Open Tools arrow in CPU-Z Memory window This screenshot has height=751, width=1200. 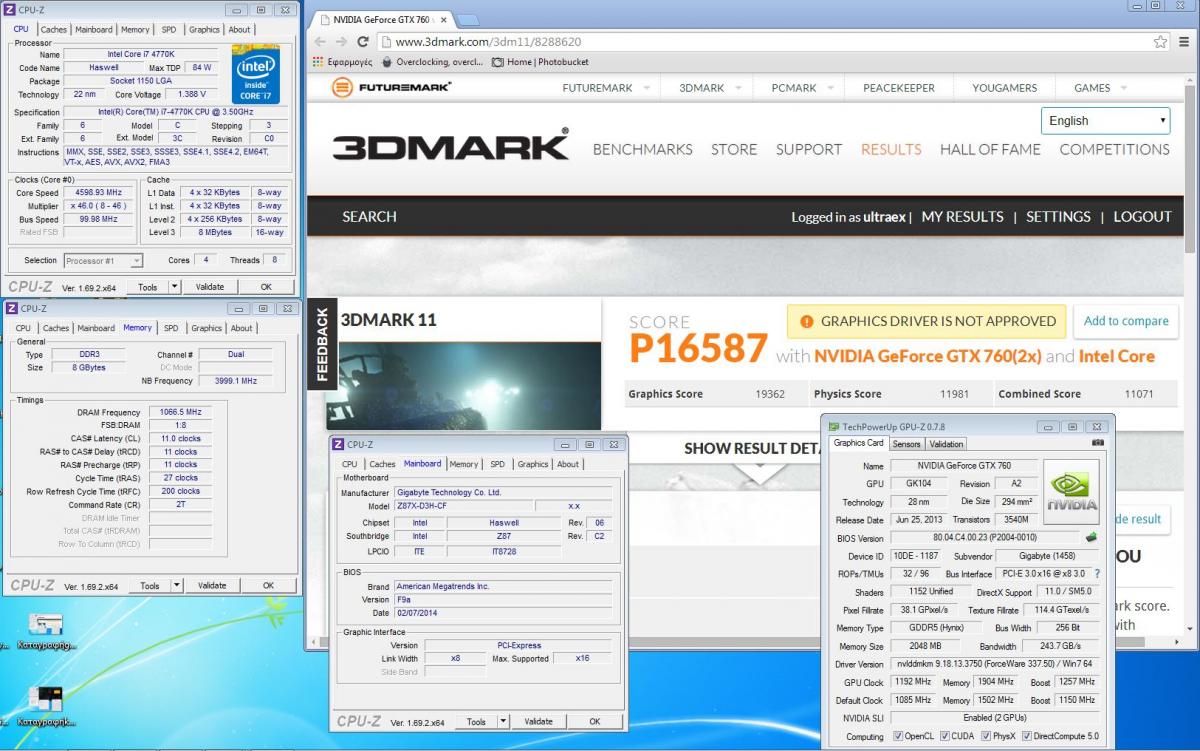click(x=177, y=585)
